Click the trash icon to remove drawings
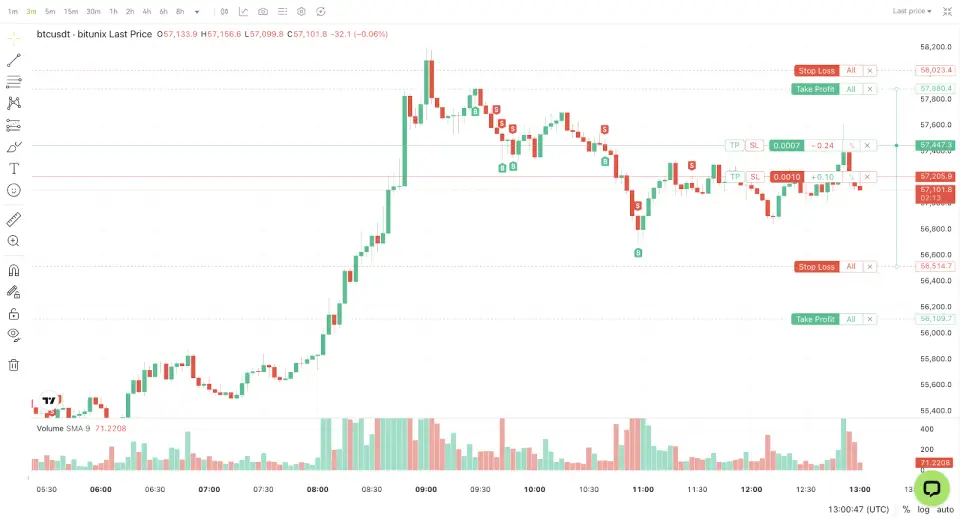 point(14,365)
